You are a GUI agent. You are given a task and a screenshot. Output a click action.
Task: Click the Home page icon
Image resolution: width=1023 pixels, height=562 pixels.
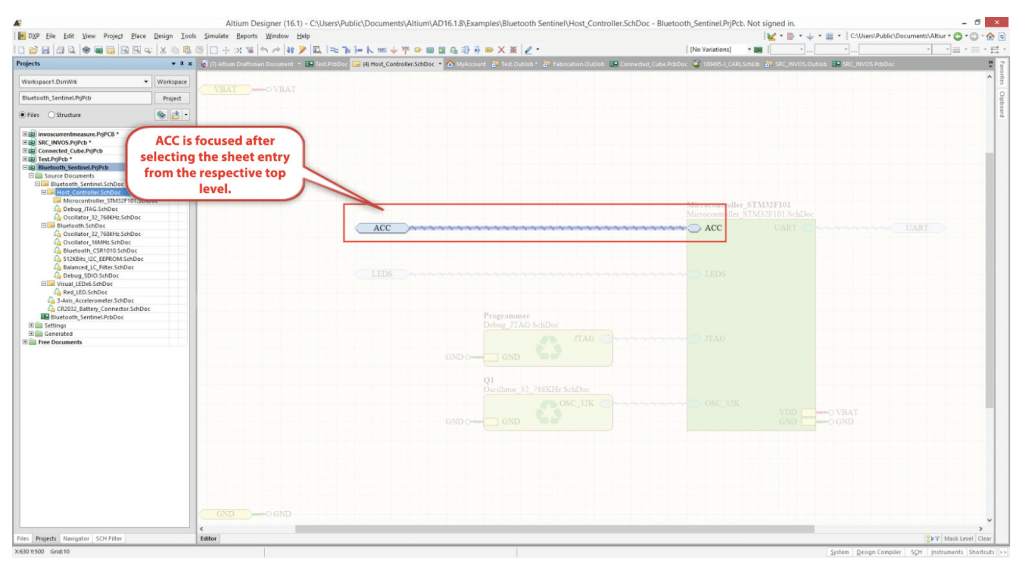click(990, 37)
